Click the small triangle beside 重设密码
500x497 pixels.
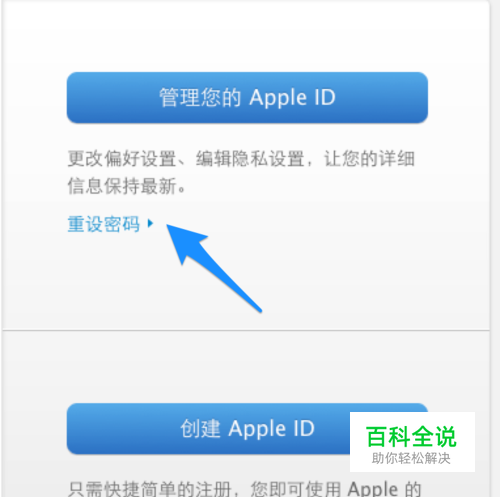(150, 223)
